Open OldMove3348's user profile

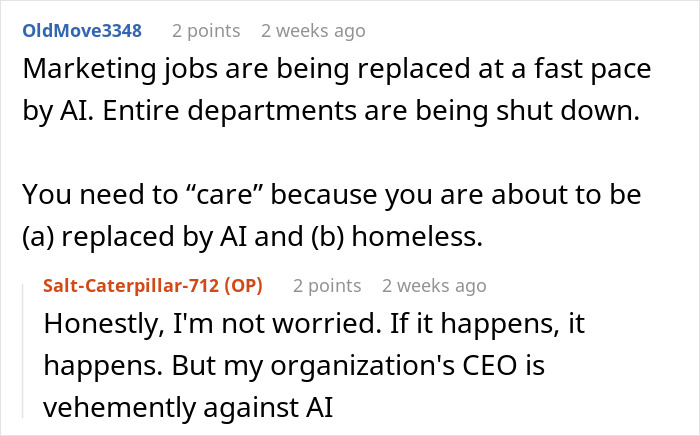tap(82, 31)
